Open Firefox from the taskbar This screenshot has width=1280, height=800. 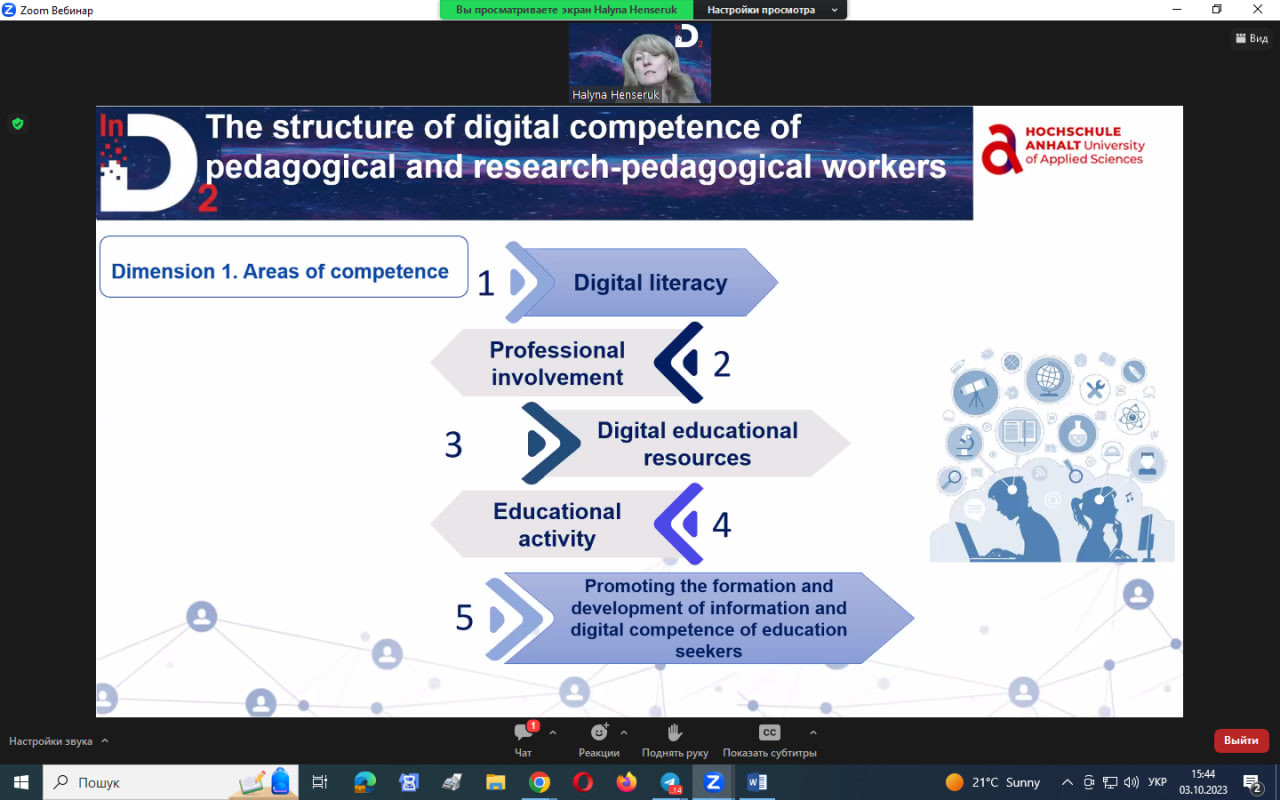[x=626, y=782]
